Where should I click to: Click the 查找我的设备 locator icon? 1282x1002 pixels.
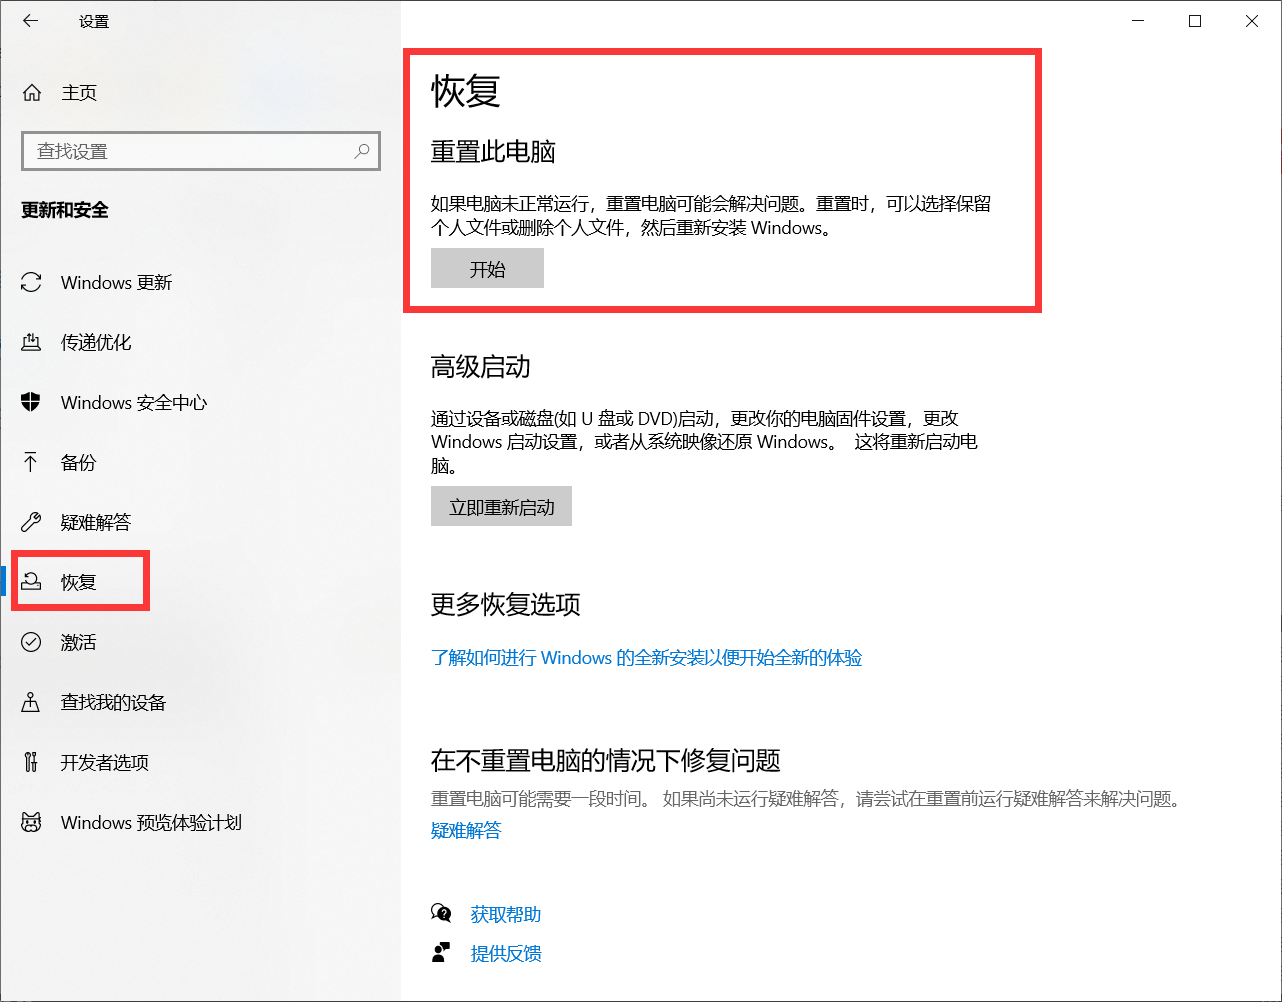coord(31,702)
